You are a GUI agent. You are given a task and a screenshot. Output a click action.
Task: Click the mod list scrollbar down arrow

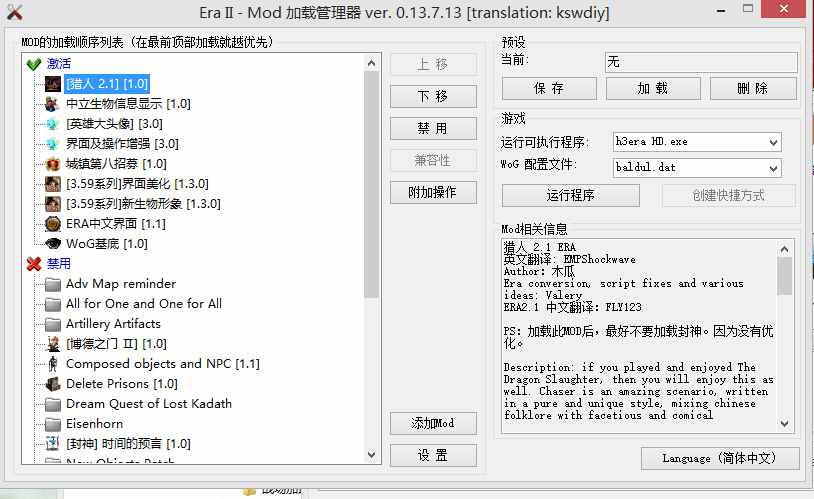pos(371,454)
